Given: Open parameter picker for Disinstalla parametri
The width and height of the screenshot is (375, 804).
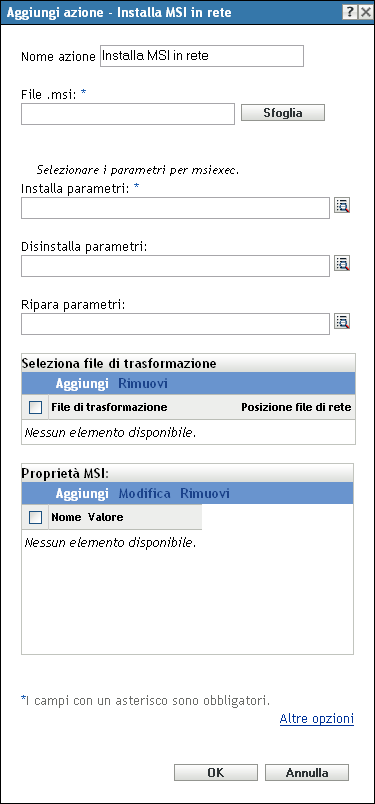Looking at the screenshot, I should 342,264.
